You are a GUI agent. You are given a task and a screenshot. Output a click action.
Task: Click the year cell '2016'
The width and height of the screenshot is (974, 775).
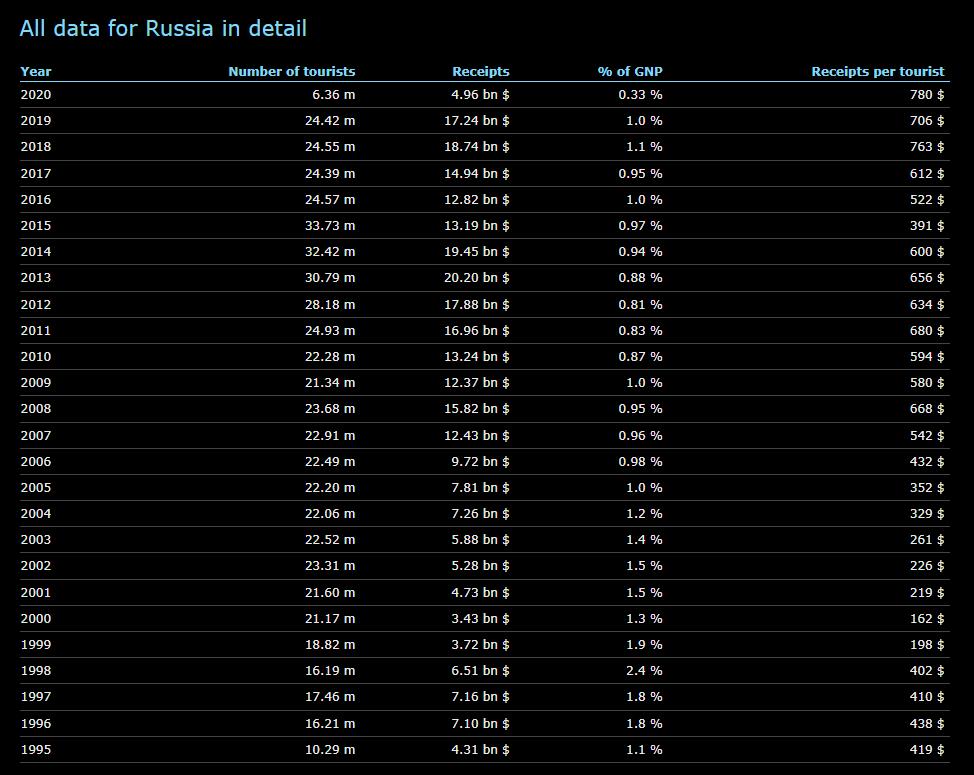click(36, 199)
